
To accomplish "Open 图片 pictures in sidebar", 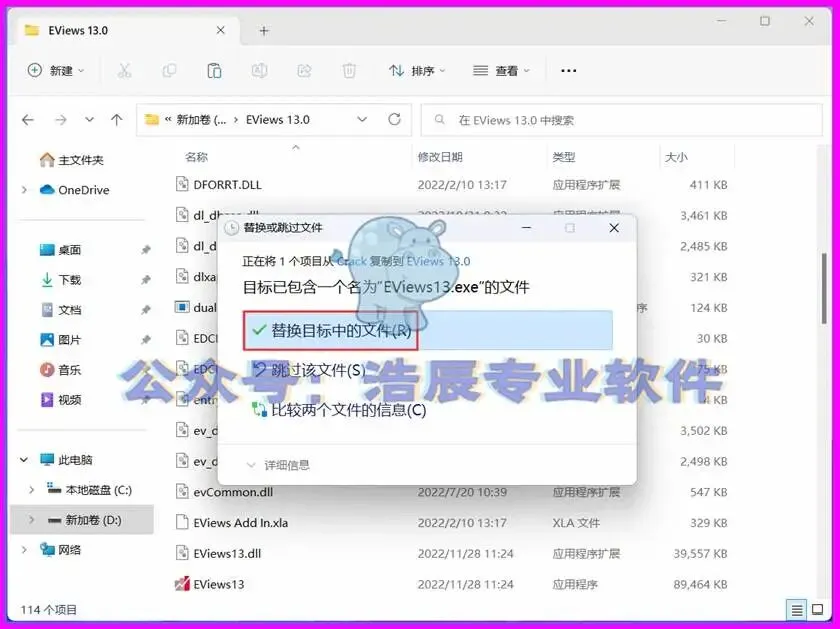I will 60,340.
